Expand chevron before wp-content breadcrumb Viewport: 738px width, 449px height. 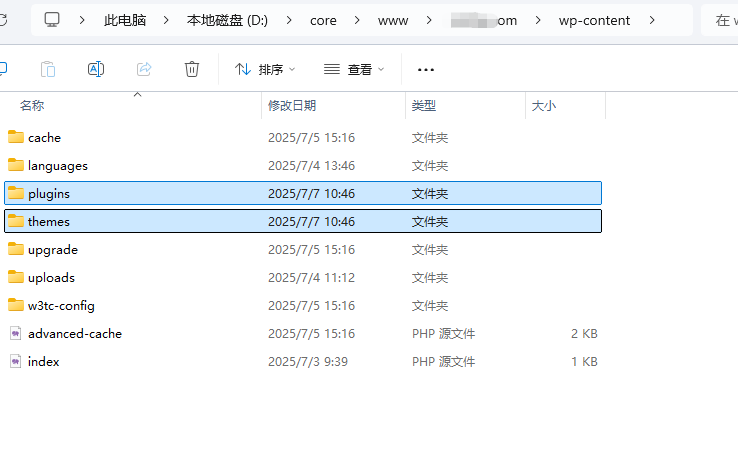click(538, 20)
